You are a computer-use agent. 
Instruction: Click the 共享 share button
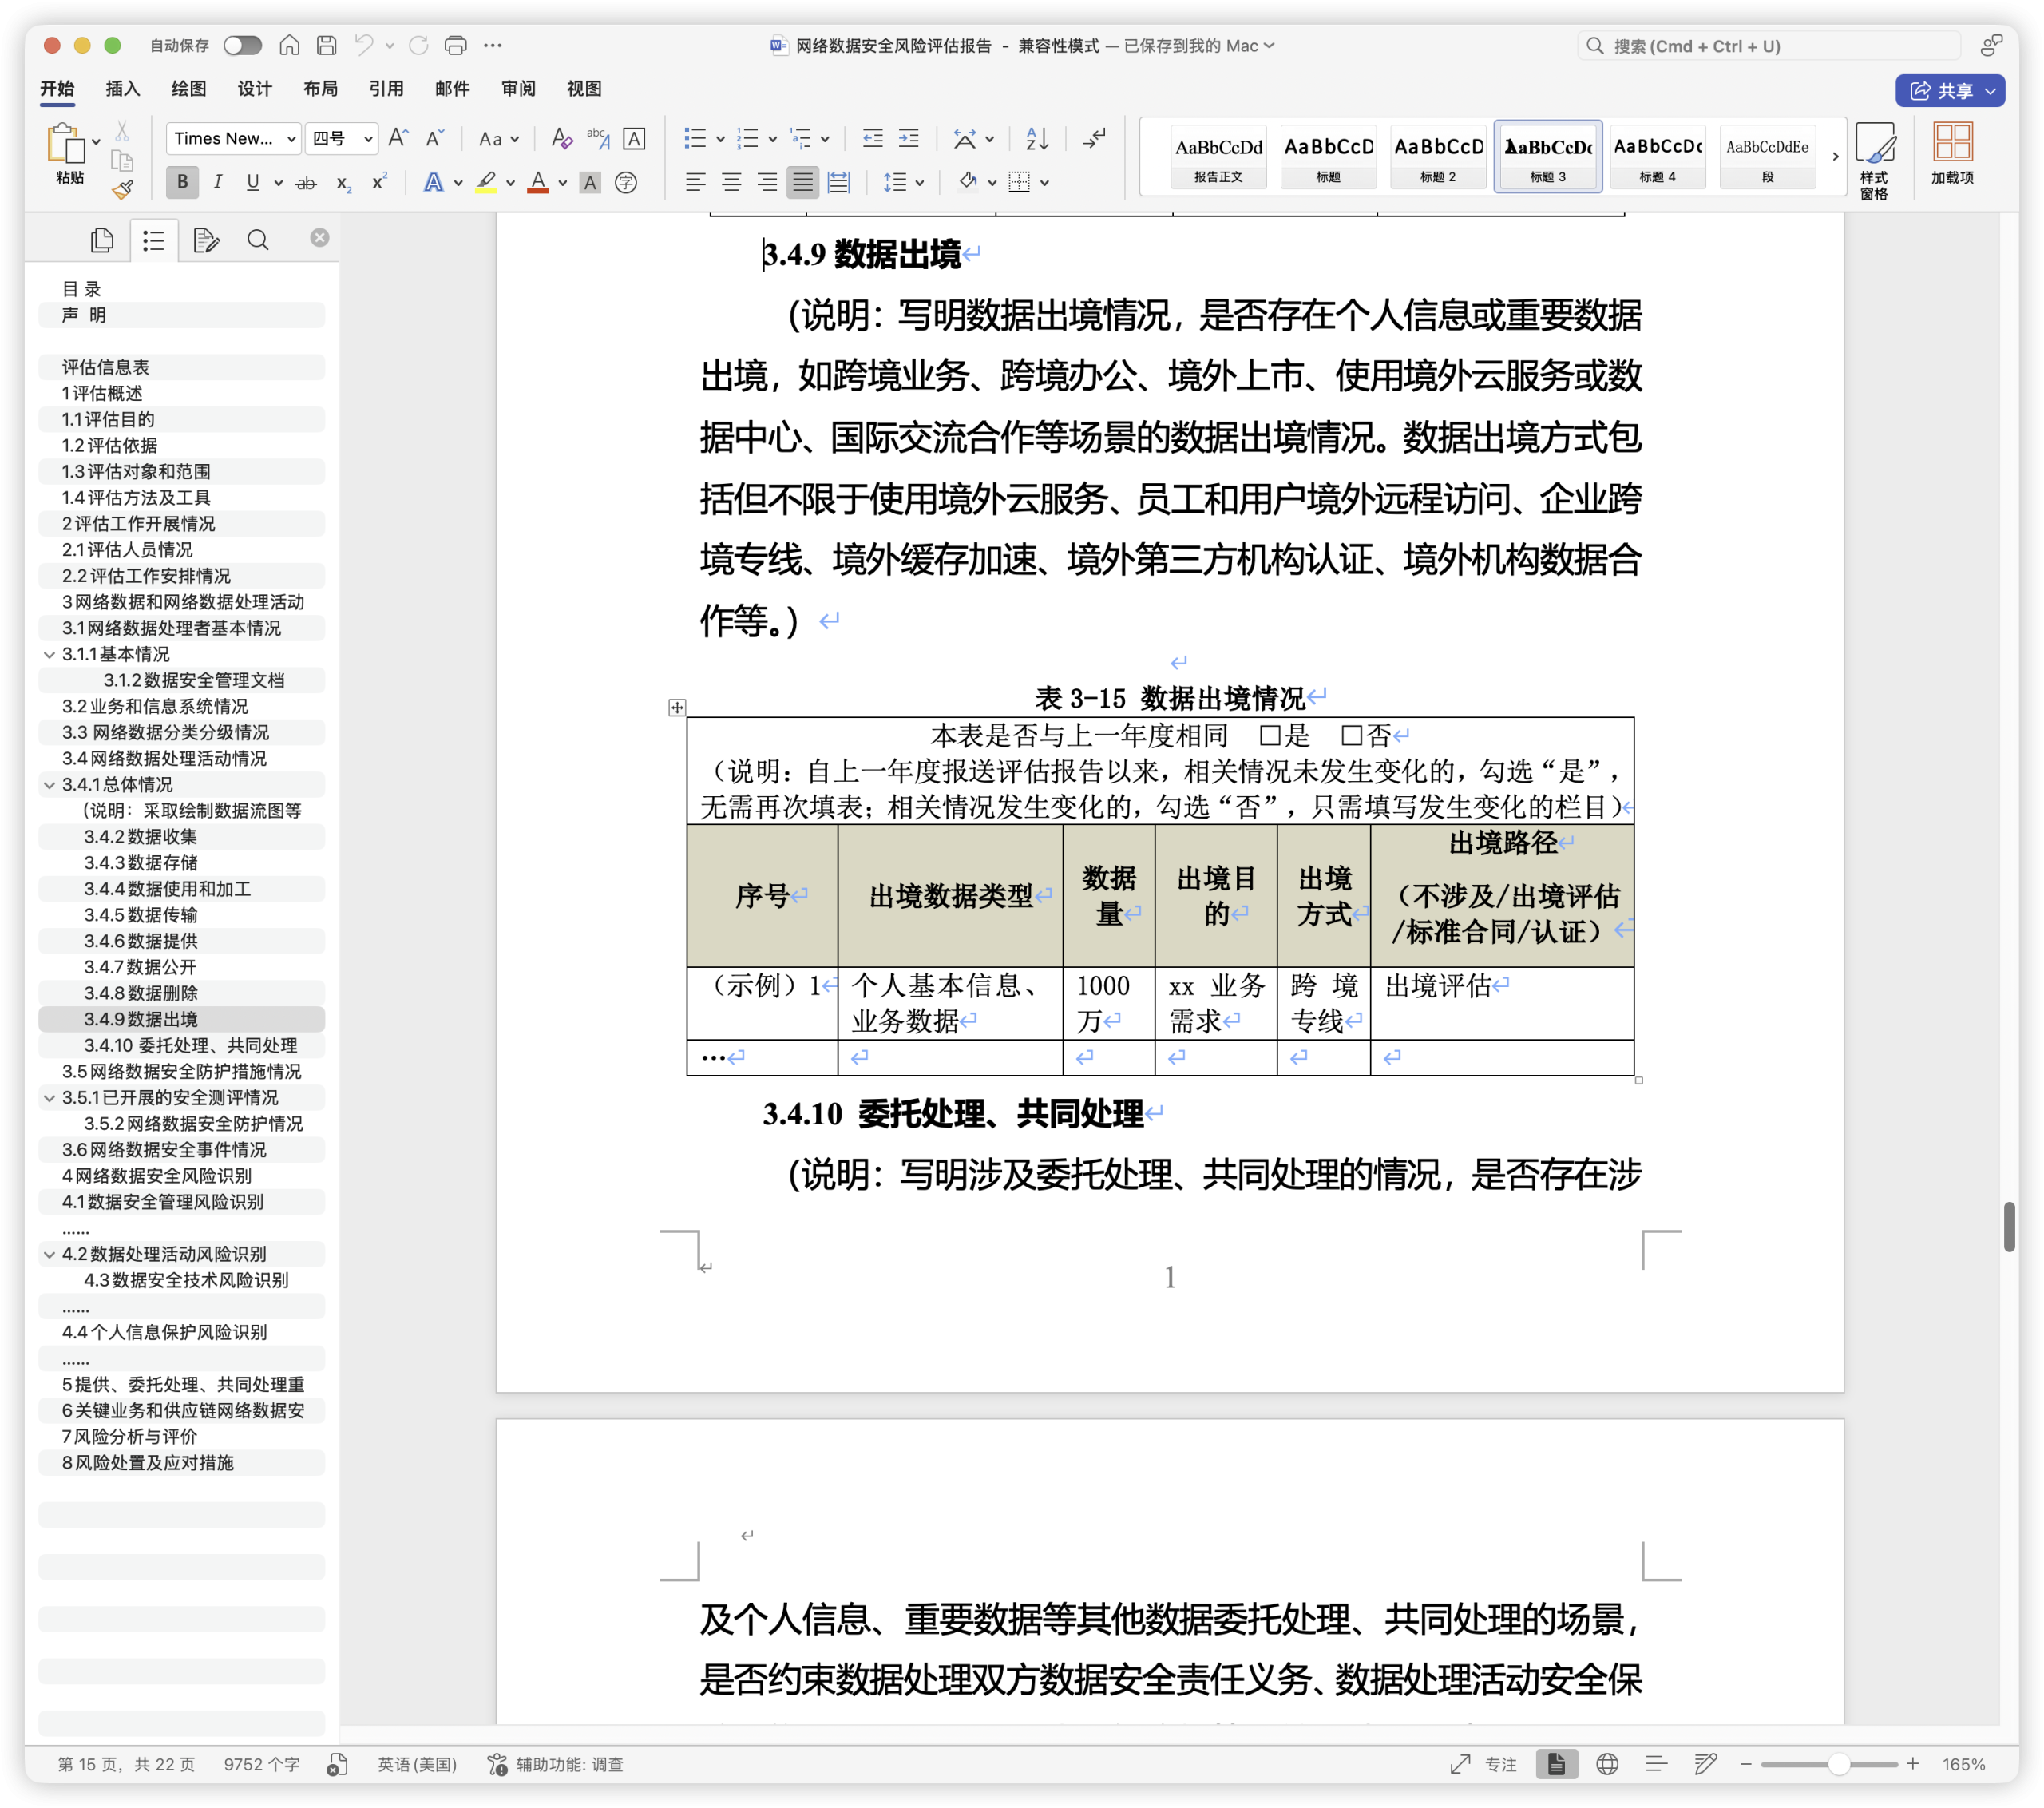coord(1950,90)
